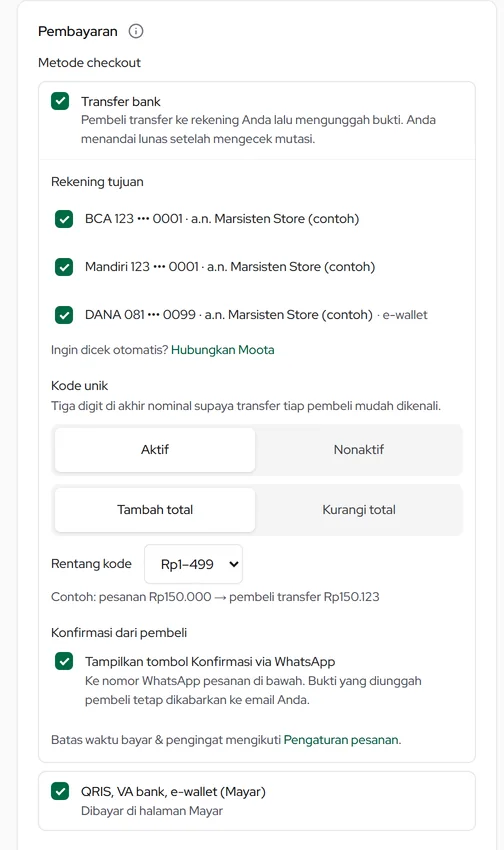The image size is (504, 850).
Task: Click the 'Pembayaran' section title
Action: point(77,31)
